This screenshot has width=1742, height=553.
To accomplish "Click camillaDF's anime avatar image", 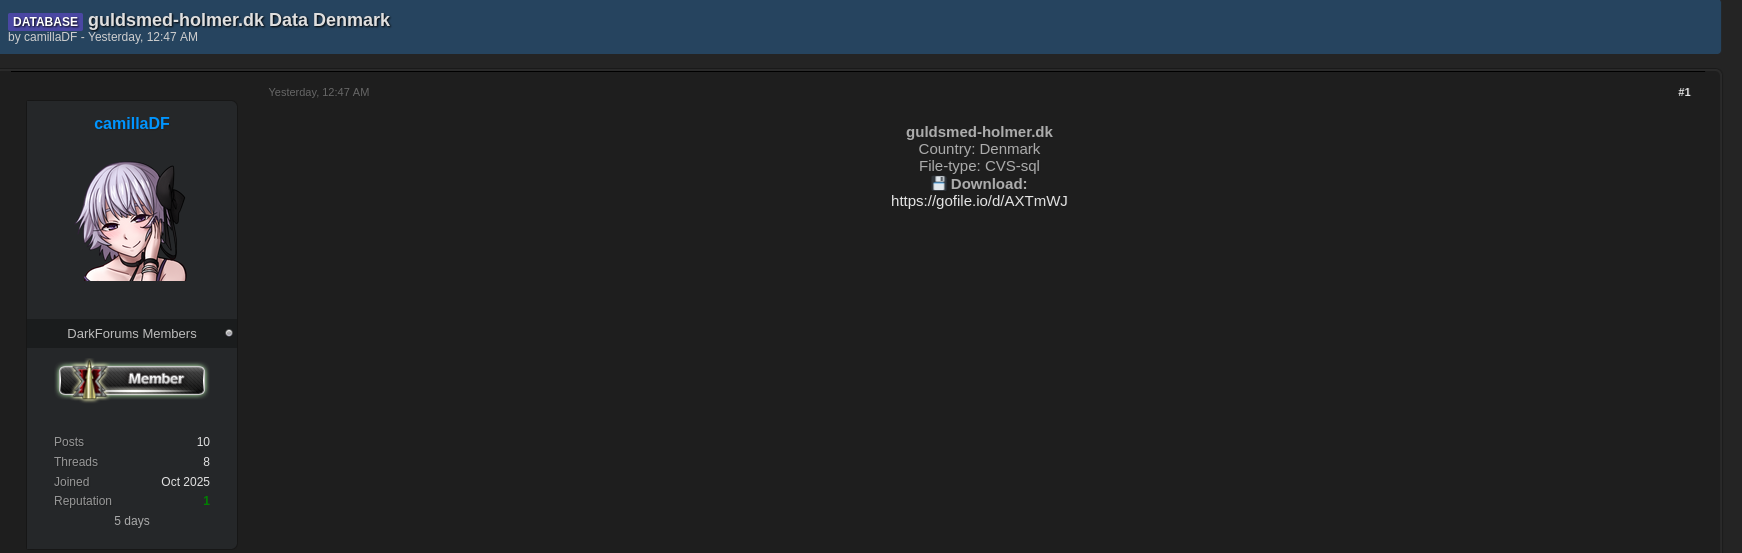I will tap(132, 221).
